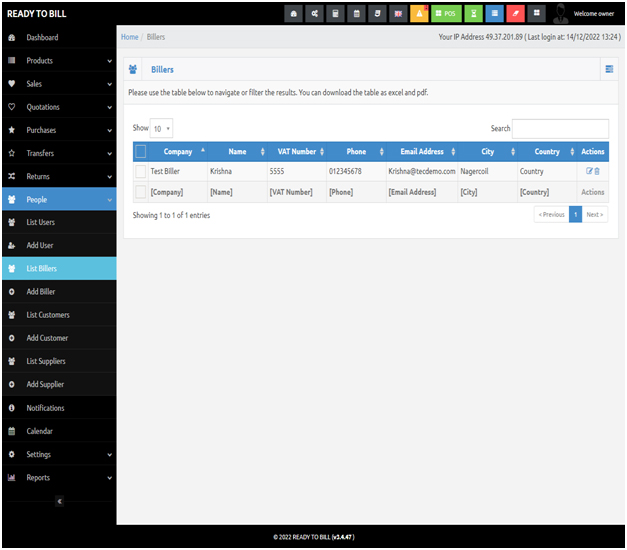Collapse the sidebar with the arrow toggle

[x=60, y=501]
